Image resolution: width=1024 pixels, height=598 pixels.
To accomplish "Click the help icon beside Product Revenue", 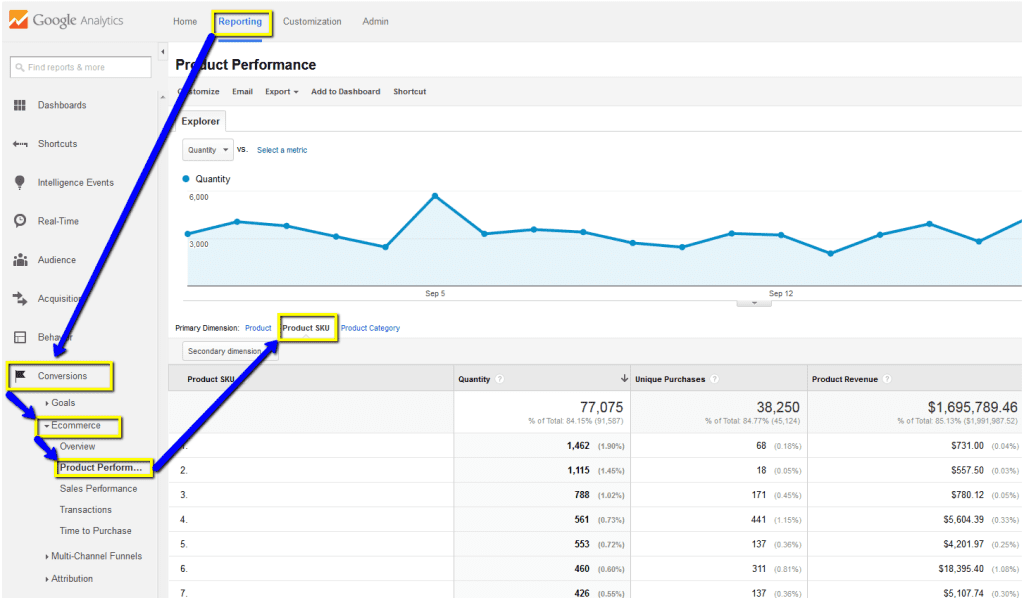I will click(x=887, y=379).
